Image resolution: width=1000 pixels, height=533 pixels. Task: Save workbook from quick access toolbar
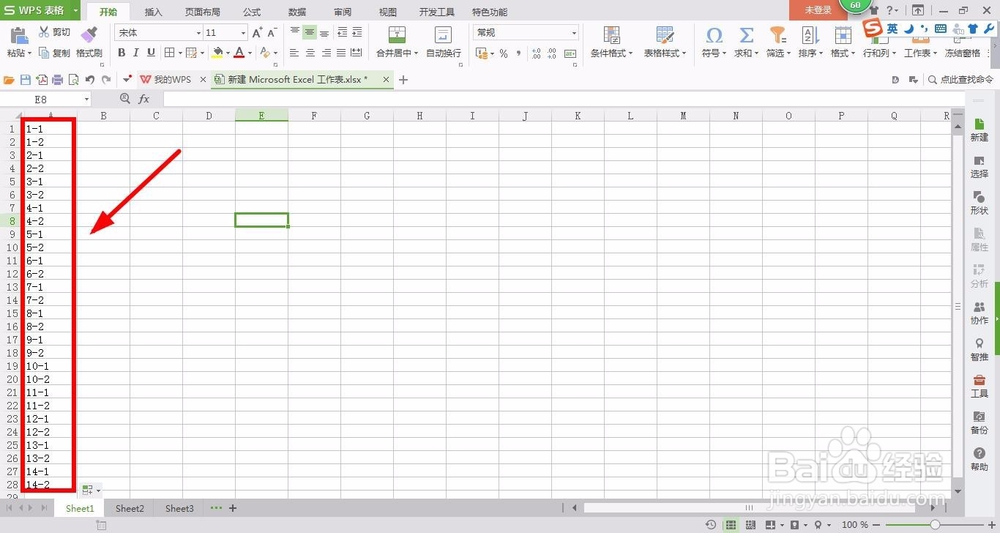coord(26,80)
